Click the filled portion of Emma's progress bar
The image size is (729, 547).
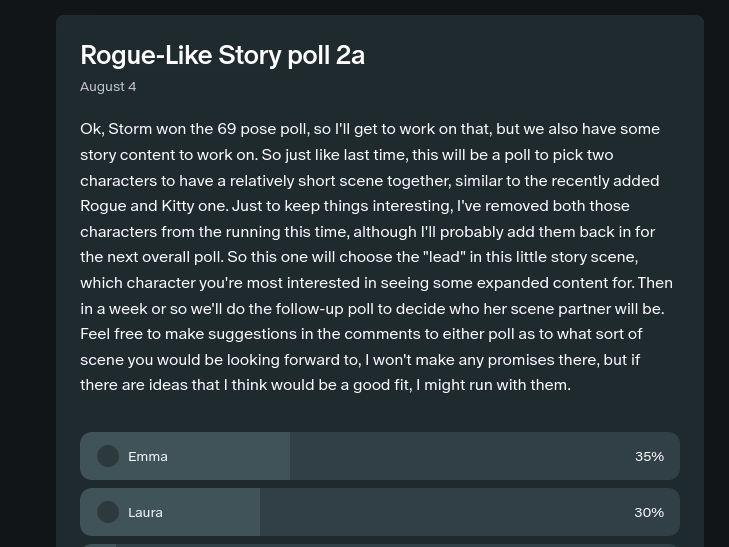[x=230, y=456]
